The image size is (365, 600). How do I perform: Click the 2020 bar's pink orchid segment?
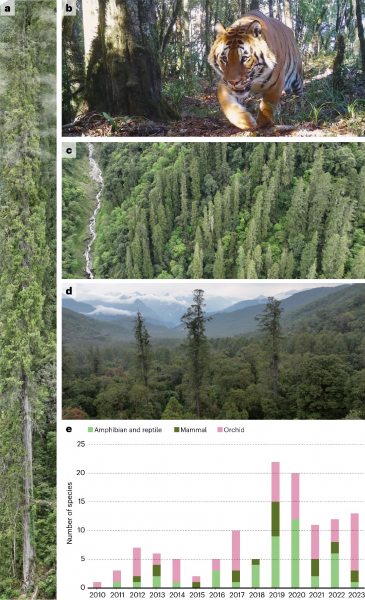pos(295,496)
